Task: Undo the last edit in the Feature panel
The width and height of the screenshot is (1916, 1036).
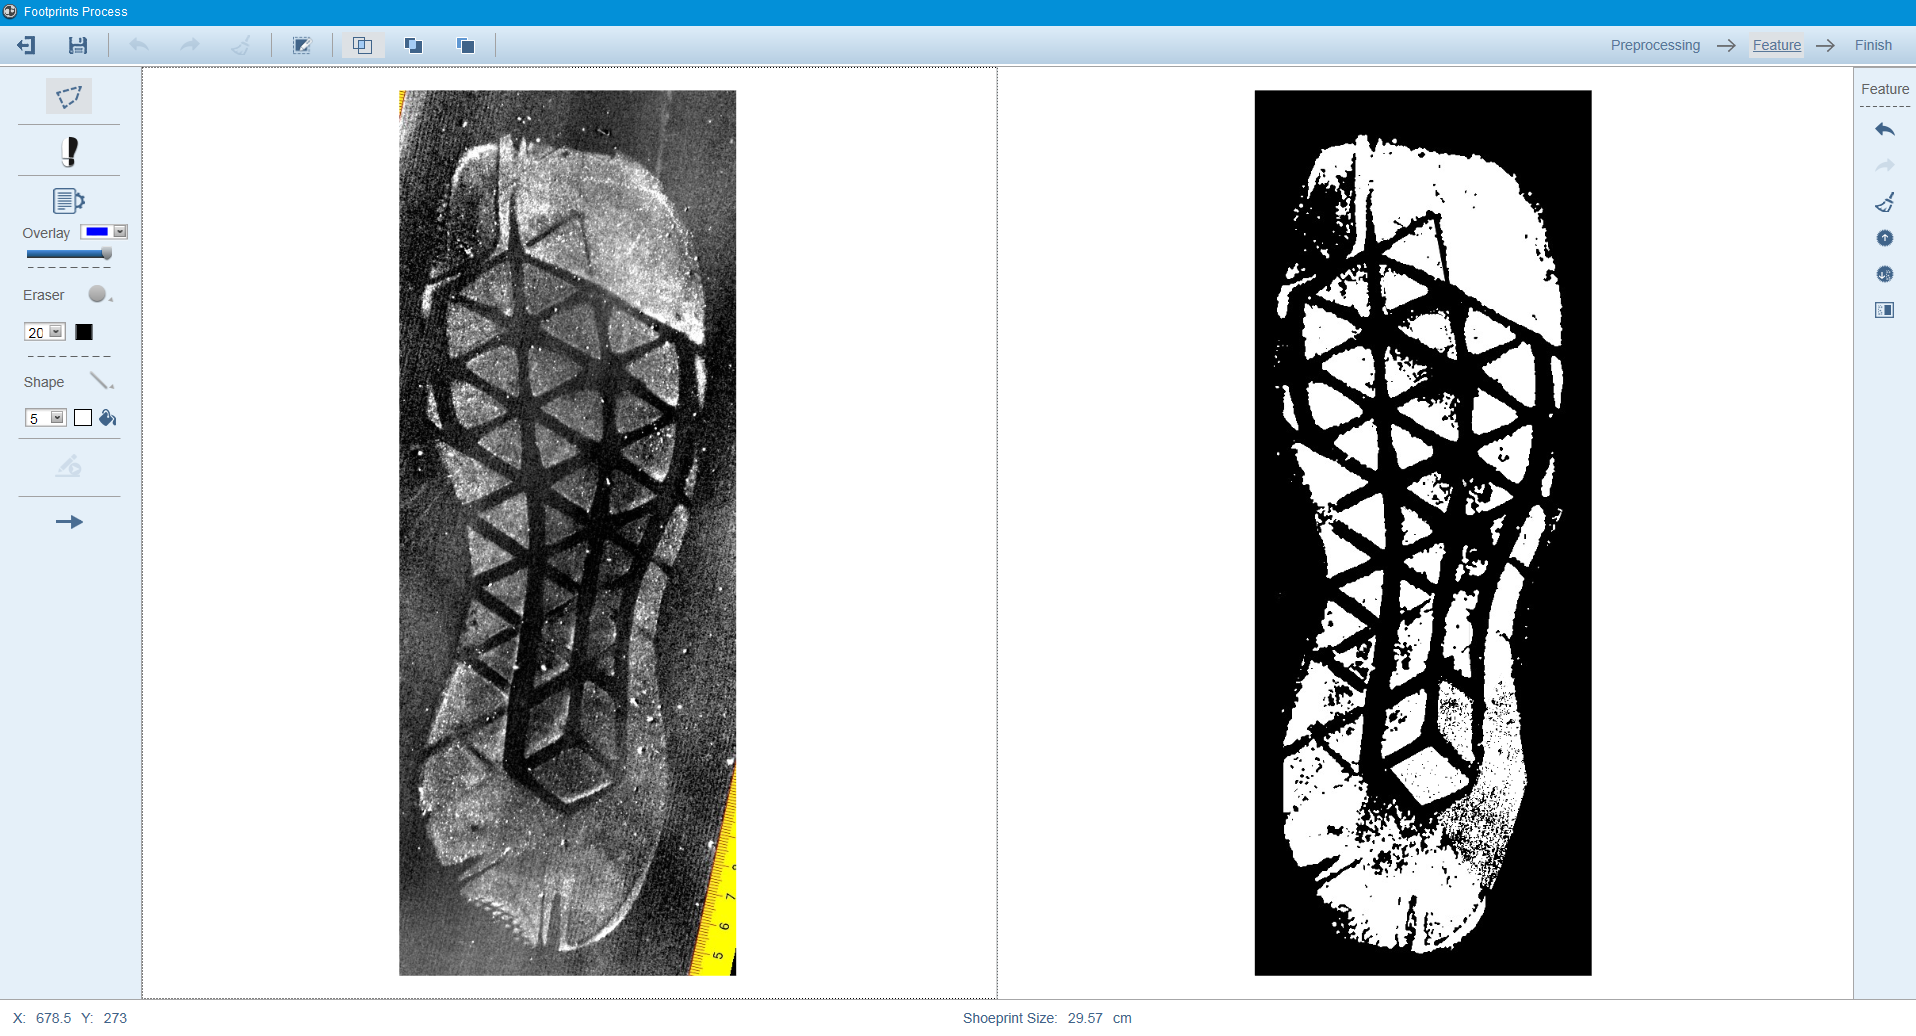Action: 1886,130
